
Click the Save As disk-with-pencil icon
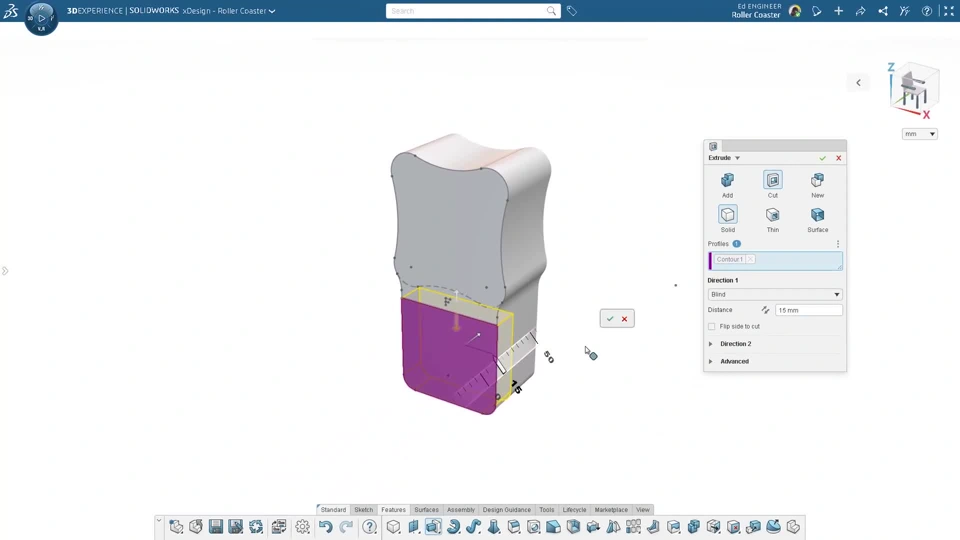[236, 527]
